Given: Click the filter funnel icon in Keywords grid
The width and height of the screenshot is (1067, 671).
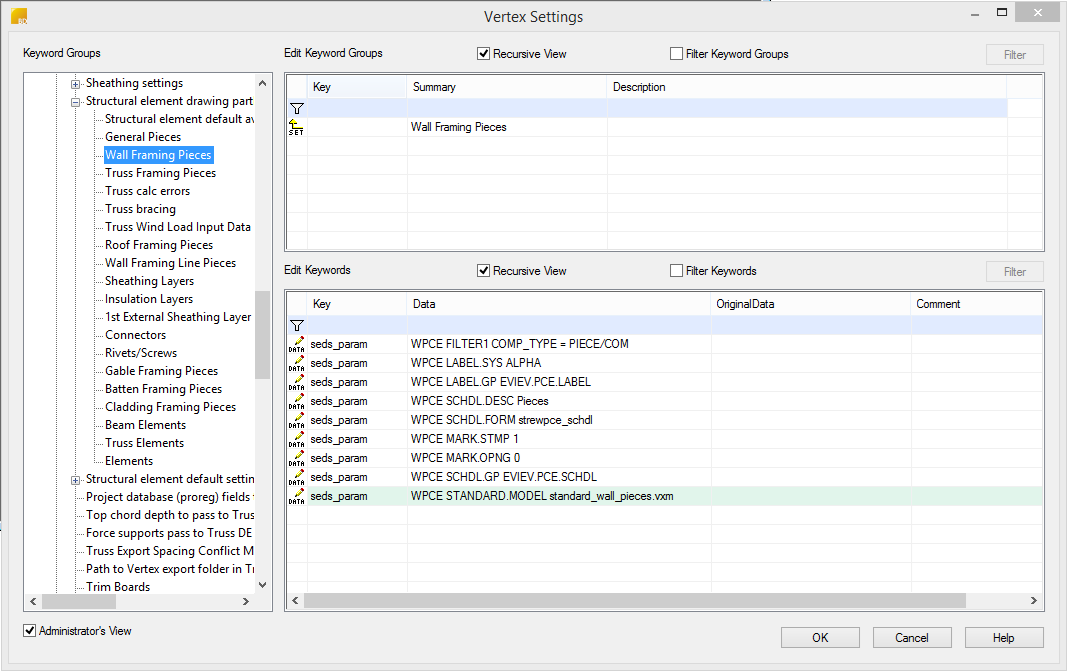Looking at the screenshot, I should click(x=297, y=325).
